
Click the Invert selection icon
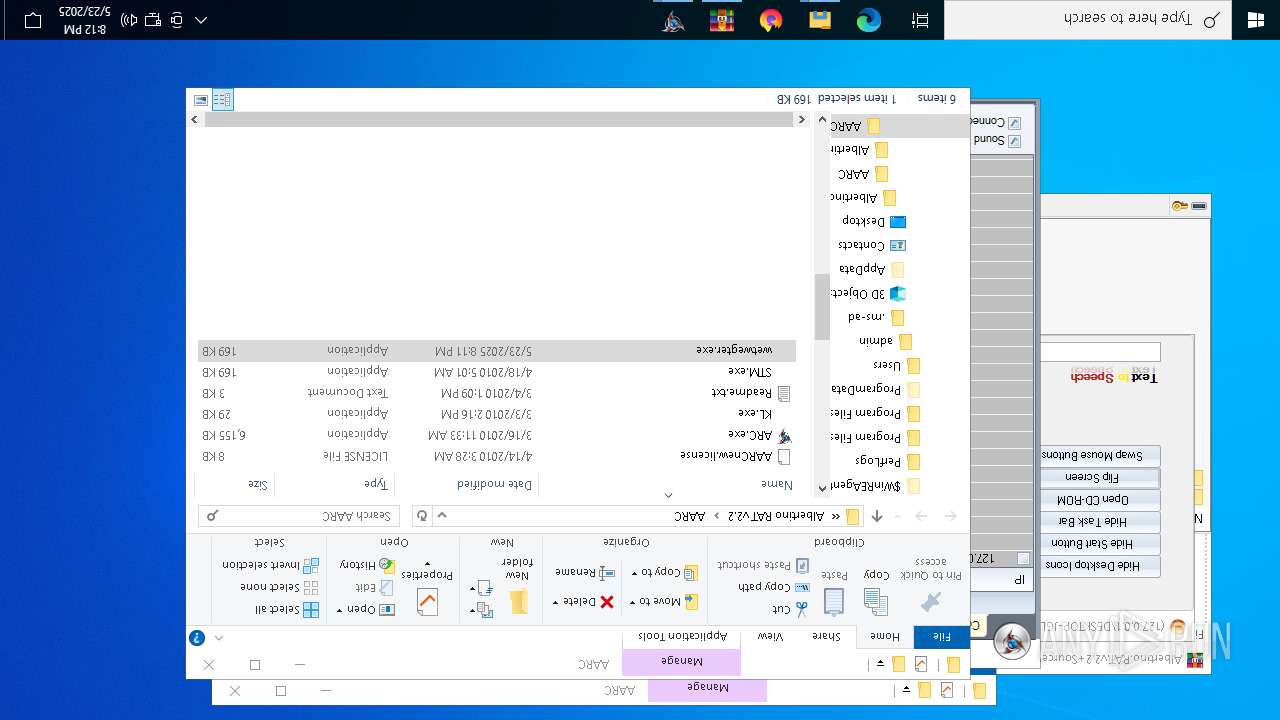click(x=311, y=565)
